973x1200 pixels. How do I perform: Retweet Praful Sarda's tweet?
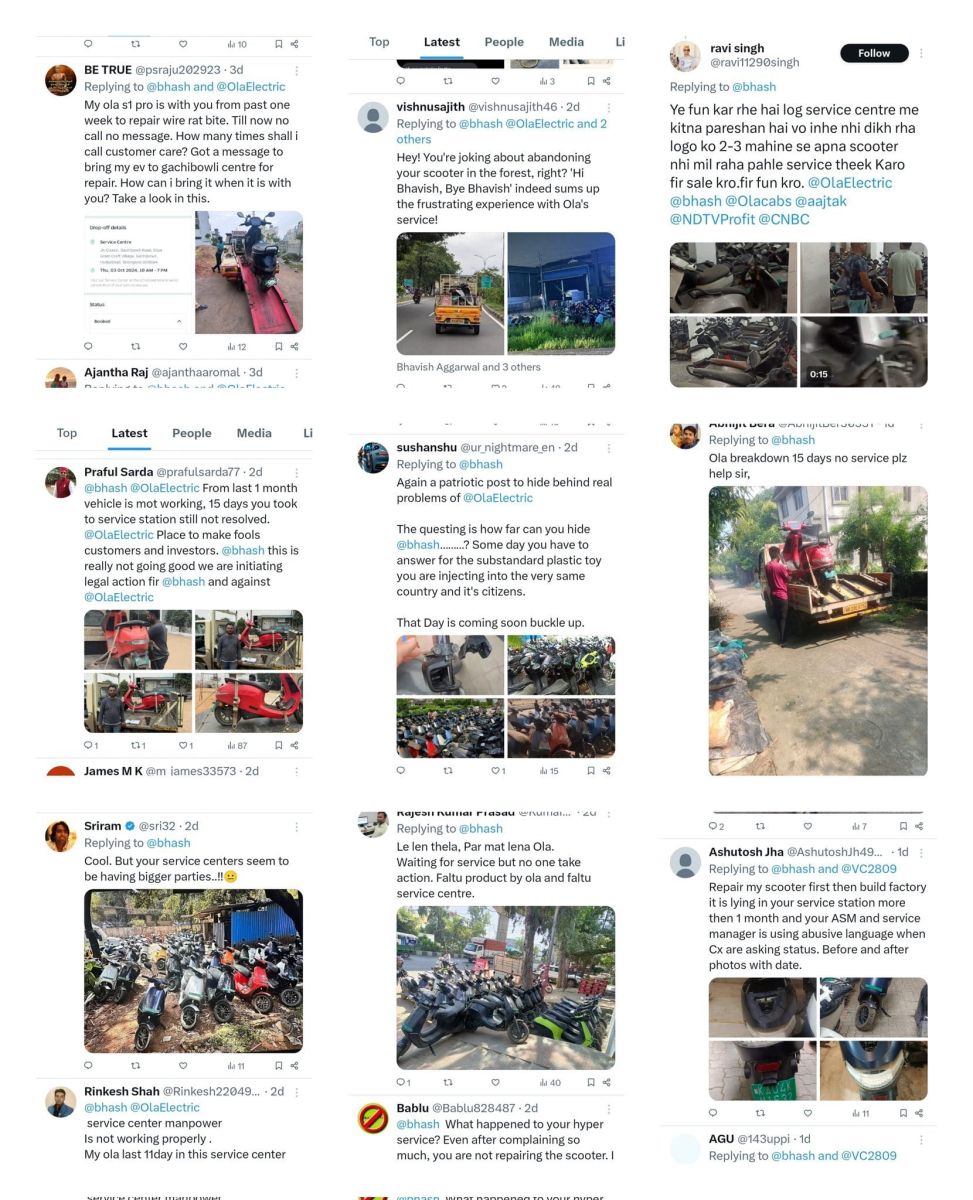pyautogui.click(x=139, y=745)
